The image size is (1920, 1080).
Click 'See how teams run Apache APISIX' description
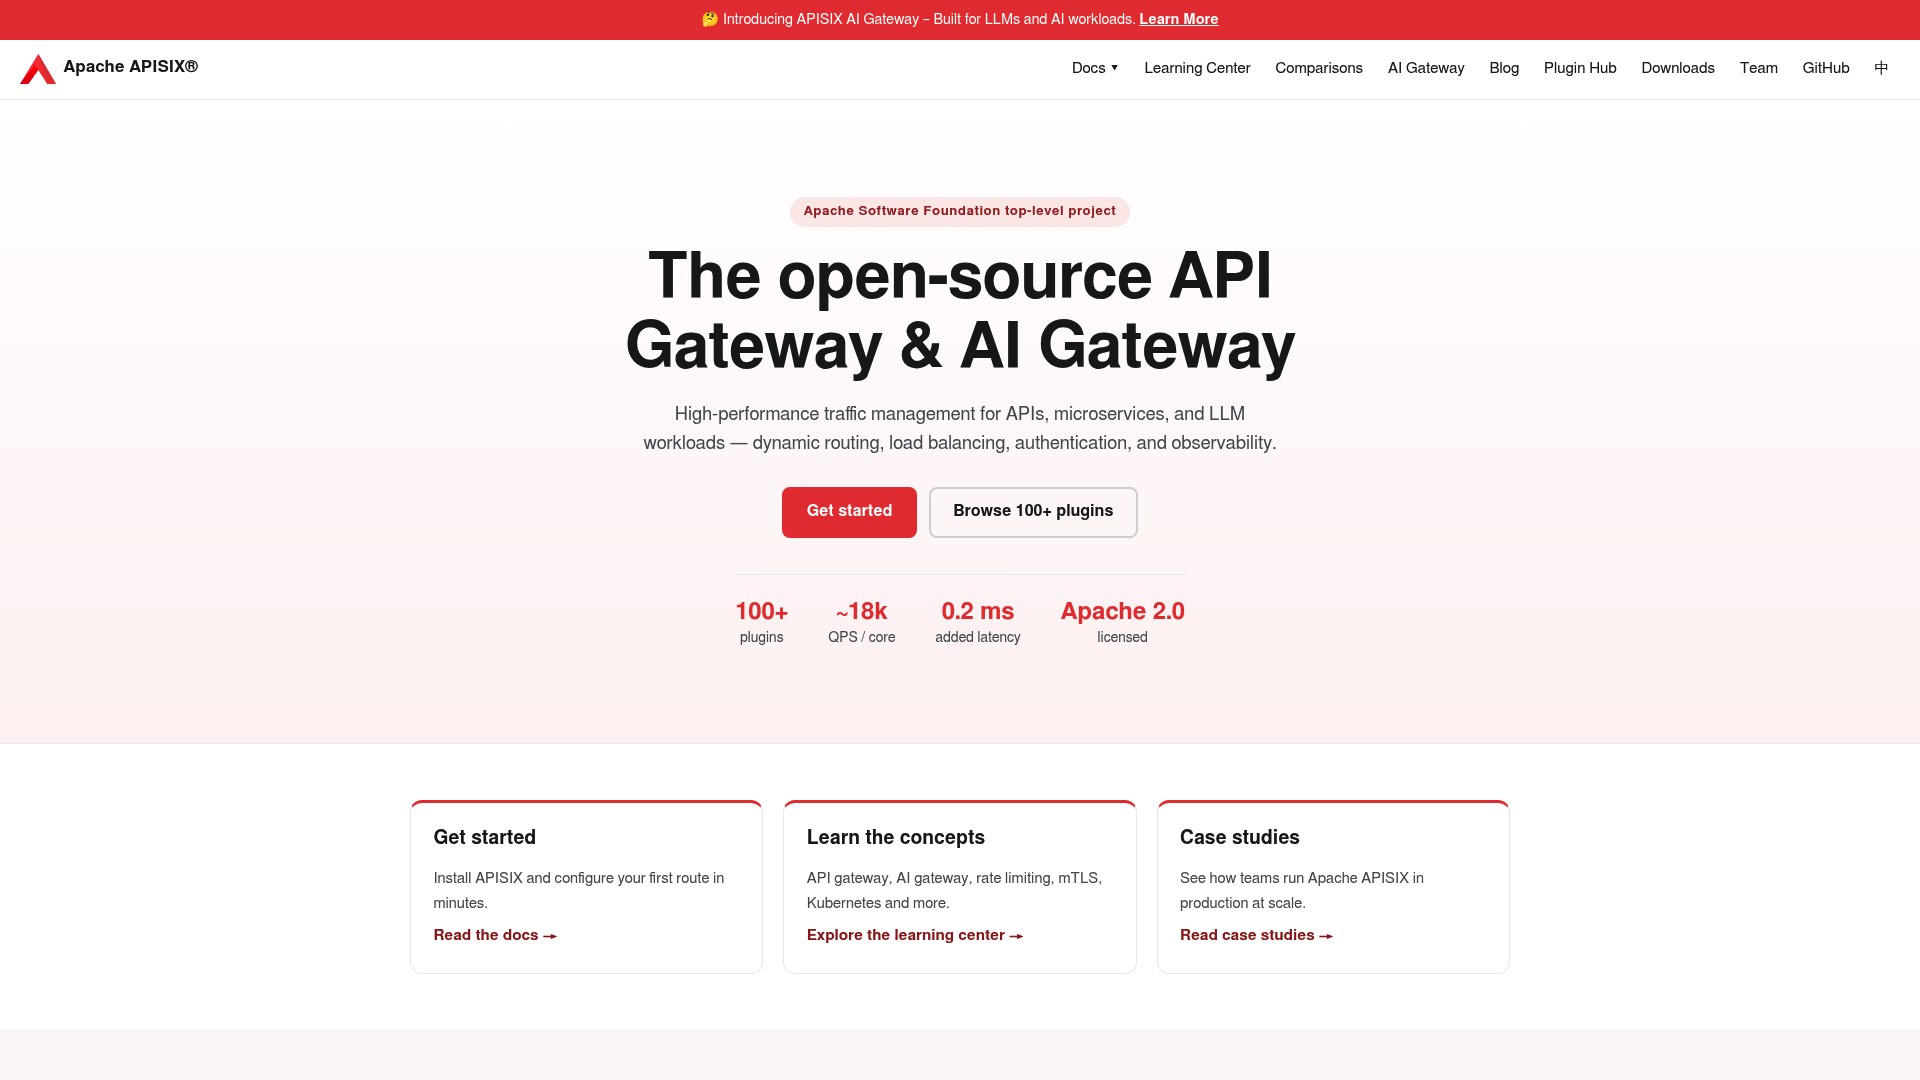pyautogui.click(x=1302, y=890)
